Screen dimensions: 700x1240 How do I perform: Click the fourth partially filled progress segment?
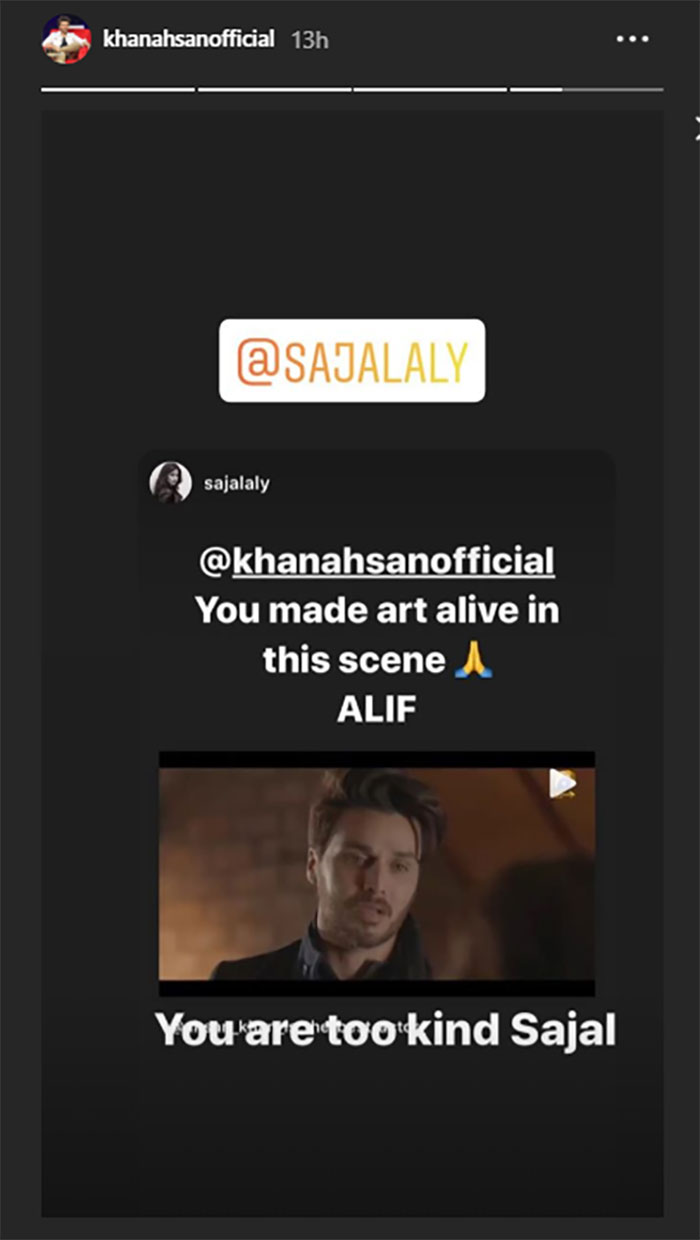(x=586, y=90)
